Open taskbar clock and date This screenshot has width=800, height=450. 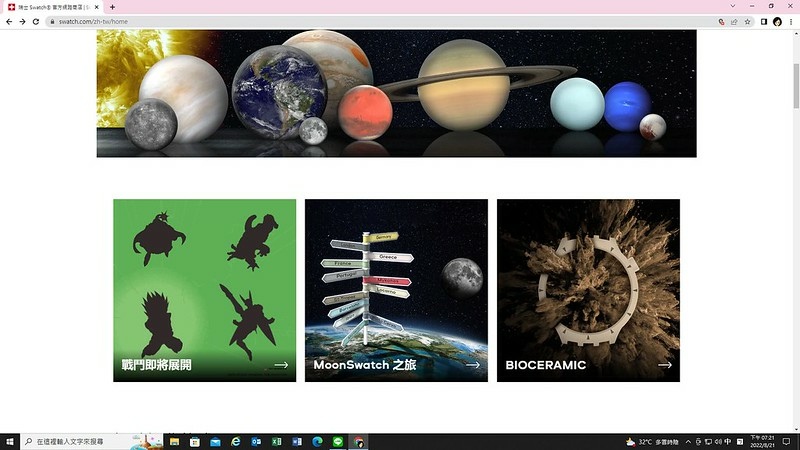pos(762,441)
